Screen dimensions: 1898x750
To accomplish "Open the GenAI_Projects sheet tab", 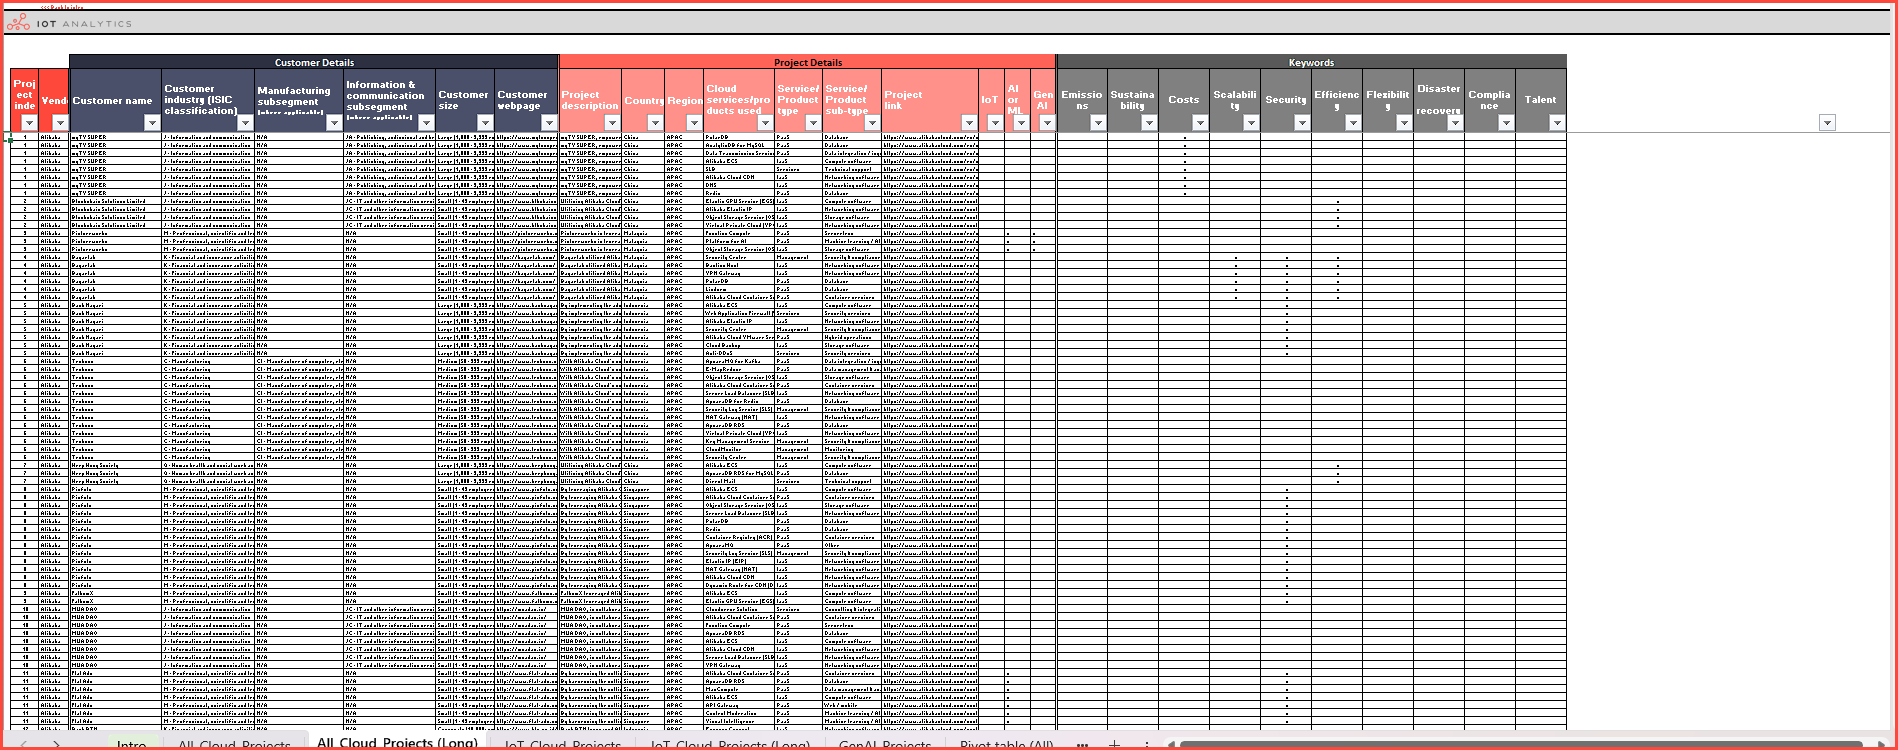I will click(884, 744).
